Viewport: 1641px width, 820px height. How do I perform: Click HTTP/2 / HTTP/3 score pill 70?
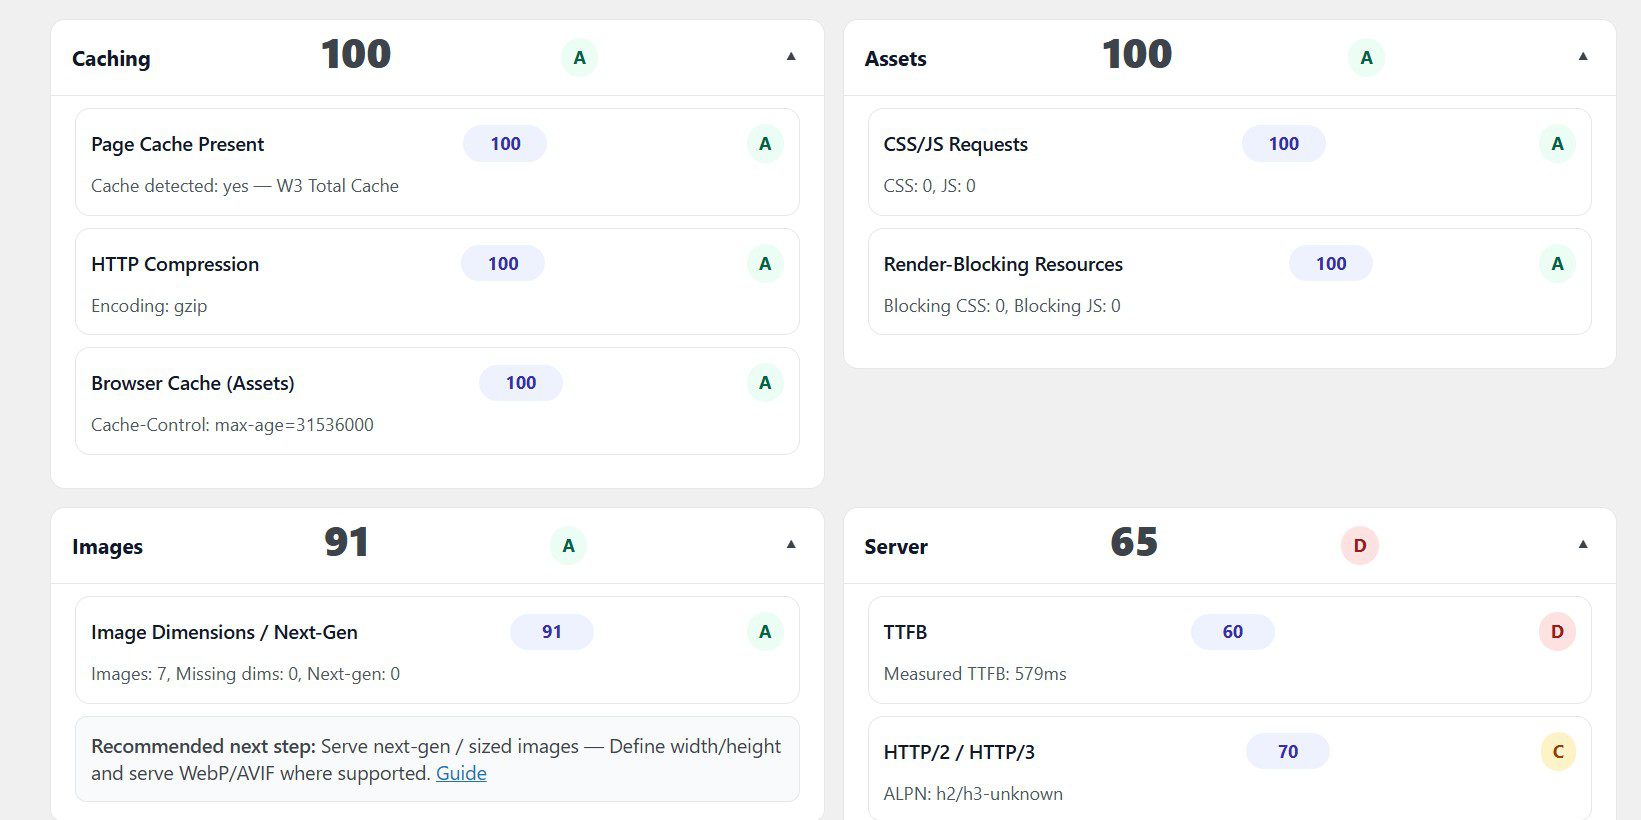coord(1288,752)
